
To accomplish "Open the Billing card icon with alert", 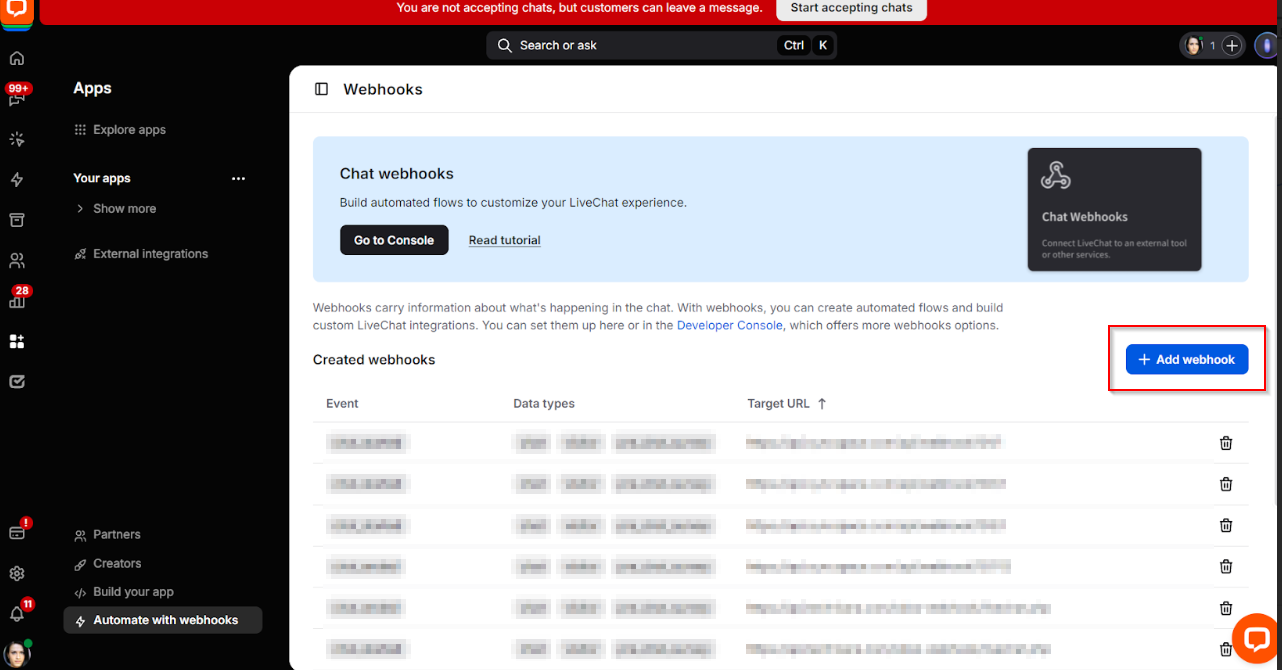I will click(x=18, y=531).
